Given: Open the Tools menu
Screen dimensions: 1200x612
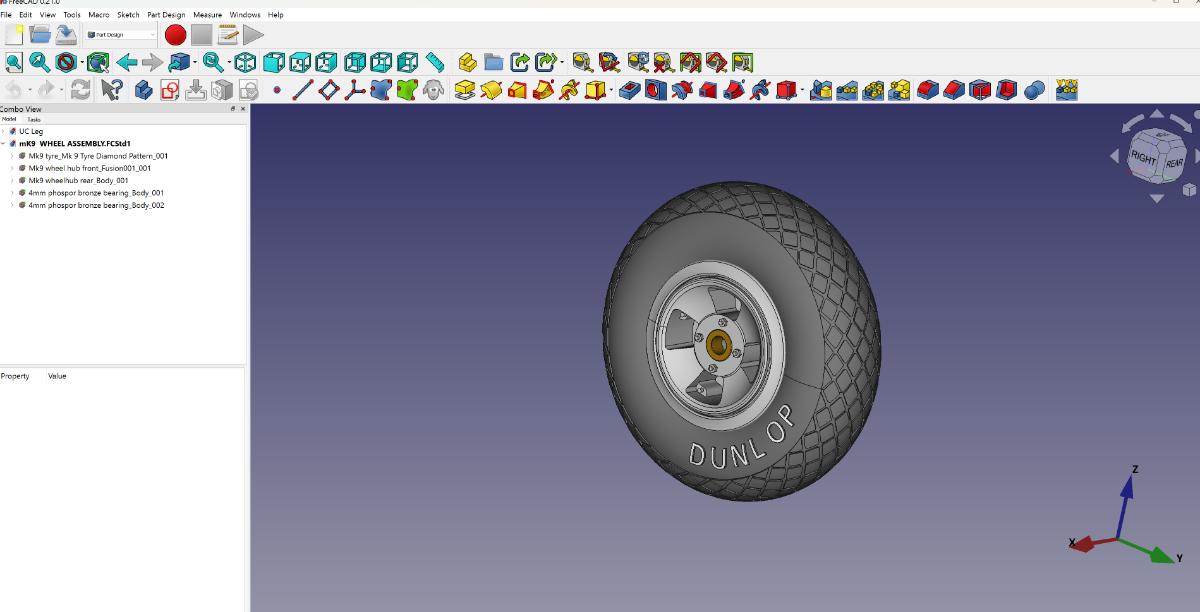Looking at the screenshot, I should click(72, 15).
